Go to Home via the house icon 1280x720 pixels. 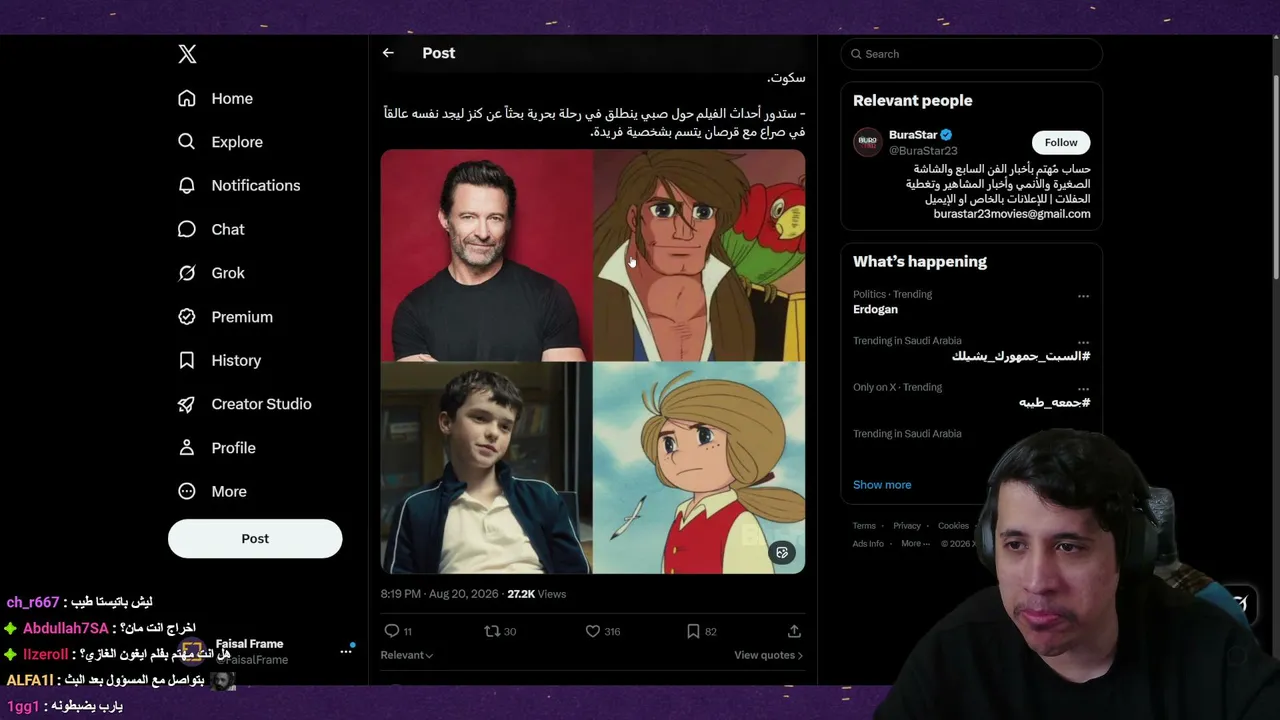(x=187, y=98)
